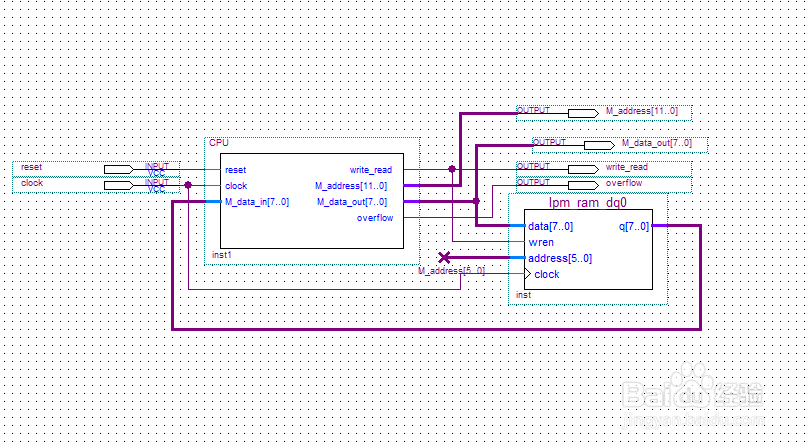
Task: Click the X marker on the address bus
Action: click(x=444, y=257)
